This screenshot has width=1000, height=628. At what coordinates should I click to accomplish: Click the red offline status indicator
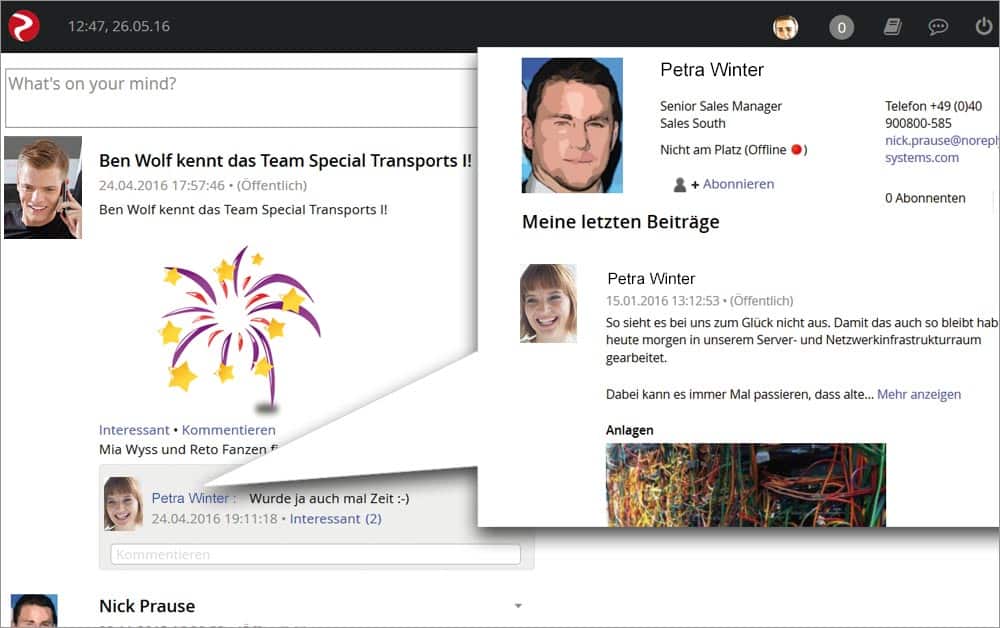(x=796, y=150)
